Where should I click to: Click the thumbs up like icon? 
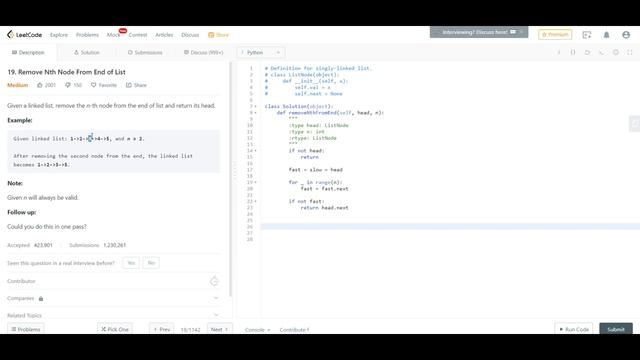[x=40, y=85]
